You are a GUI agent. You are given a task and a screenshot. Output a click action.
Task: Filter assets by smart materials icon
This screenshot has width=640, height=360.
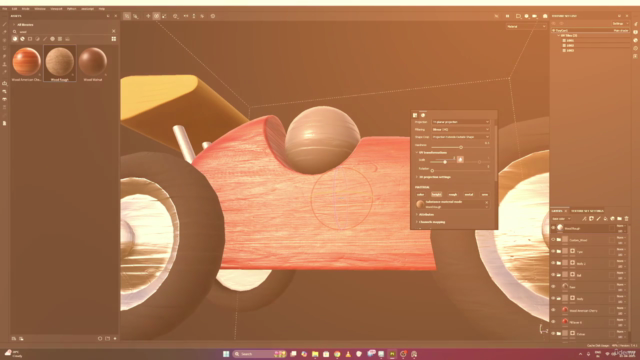[22, 39]
